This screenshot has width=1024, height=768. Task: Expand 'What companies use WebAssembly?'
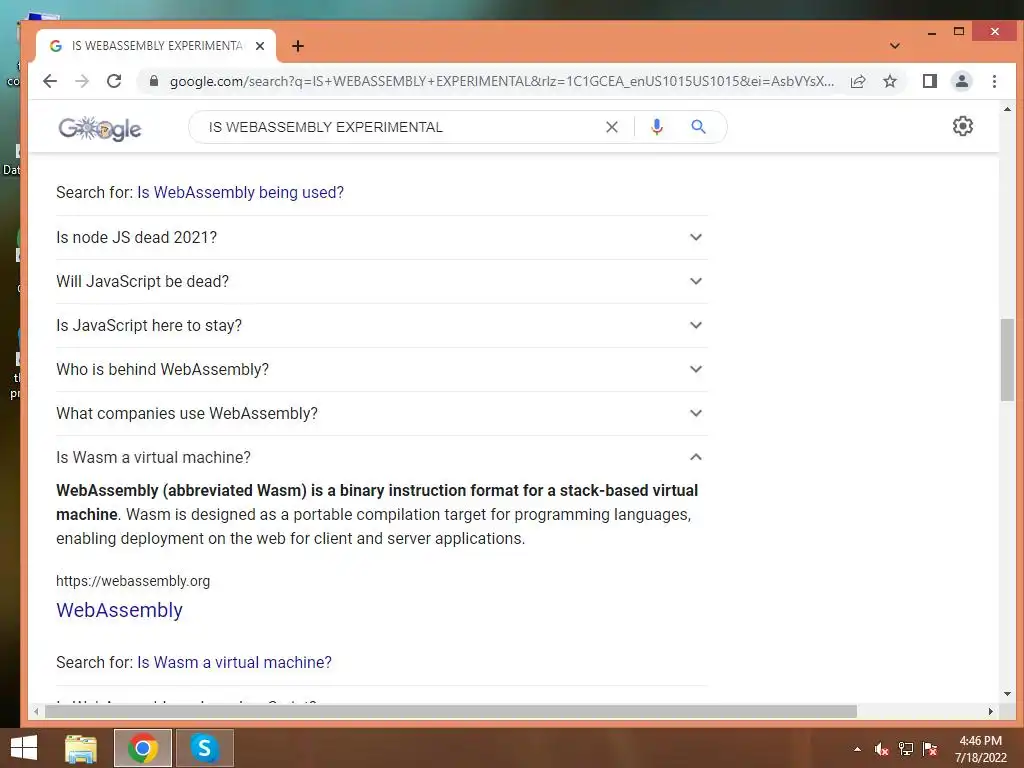382,413
